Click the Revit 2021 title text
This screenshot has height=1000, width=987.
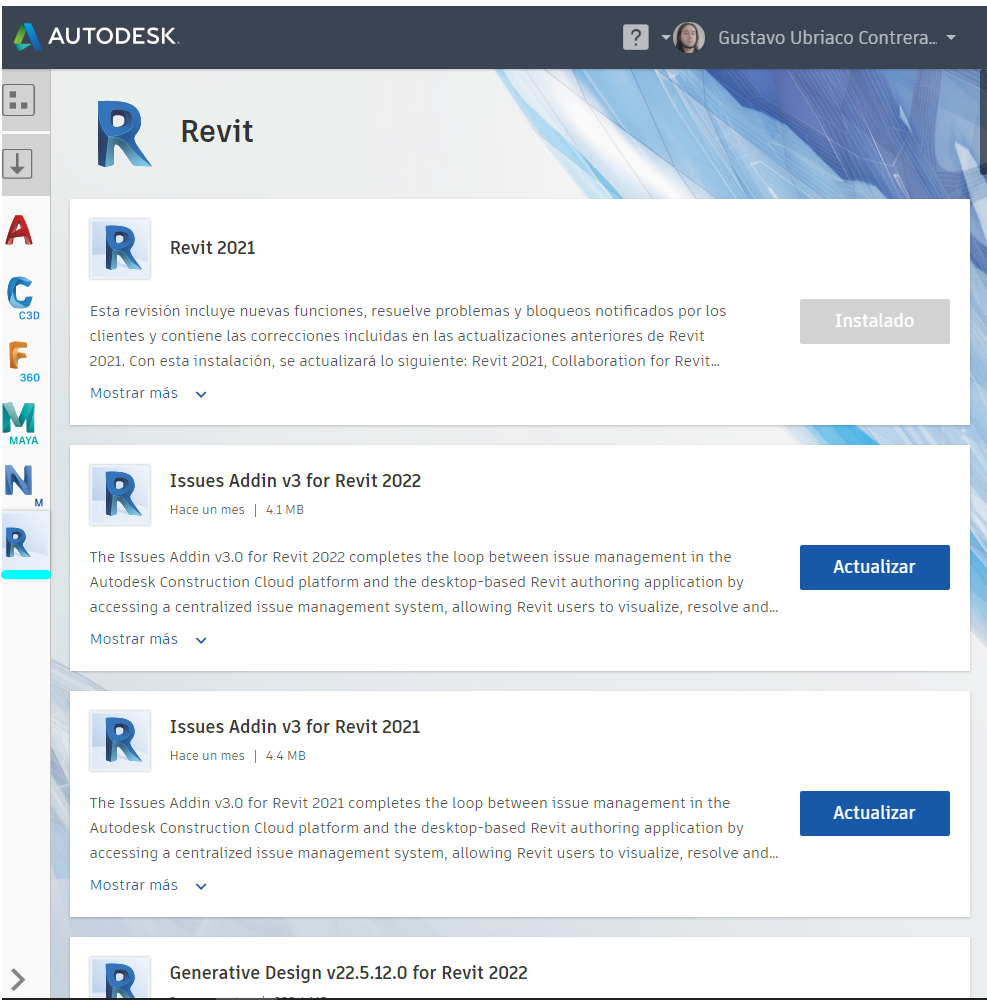pyautogui.click(x=212, y=248)
